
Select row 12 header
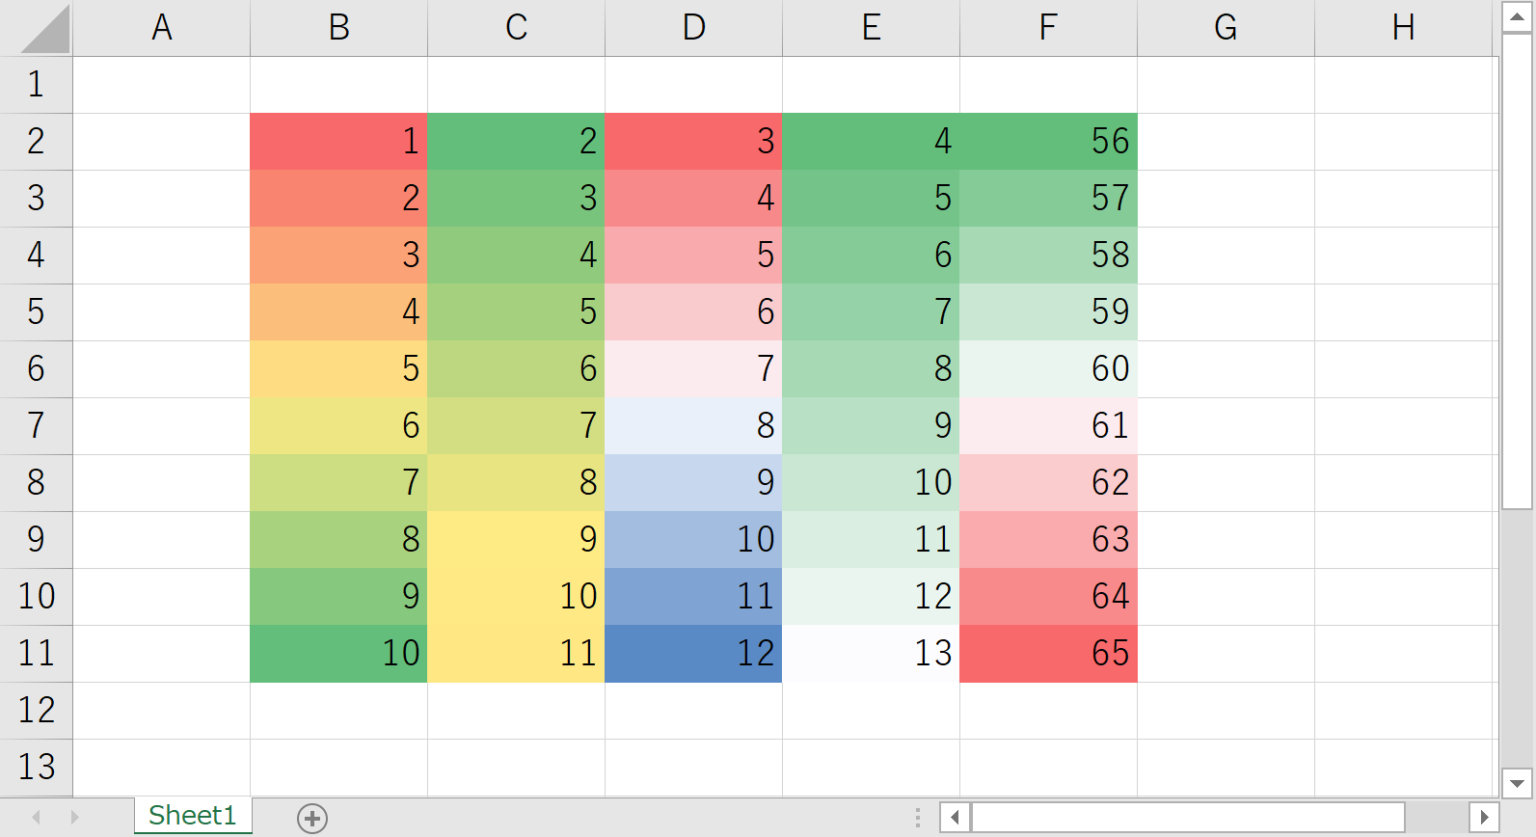36,710
